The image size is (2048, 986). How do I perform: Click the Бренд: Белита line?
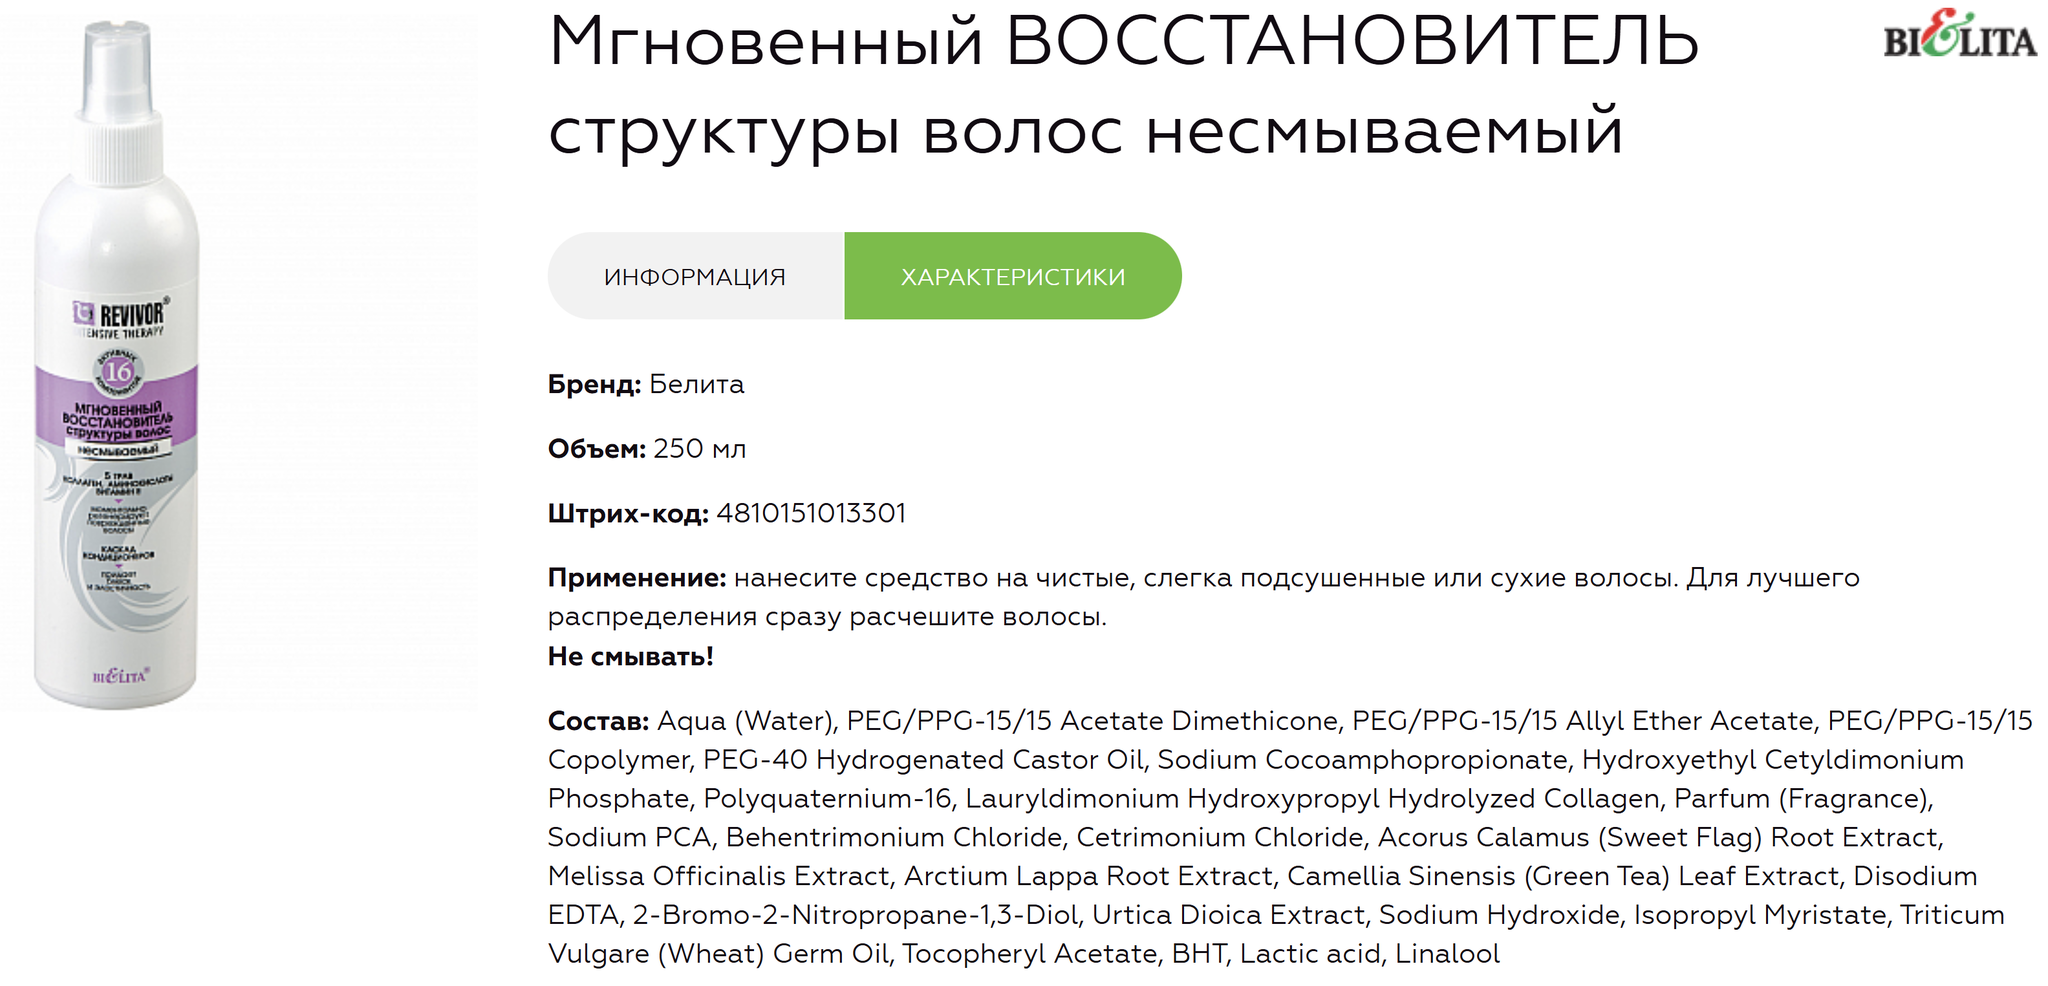tap(646, 384)
